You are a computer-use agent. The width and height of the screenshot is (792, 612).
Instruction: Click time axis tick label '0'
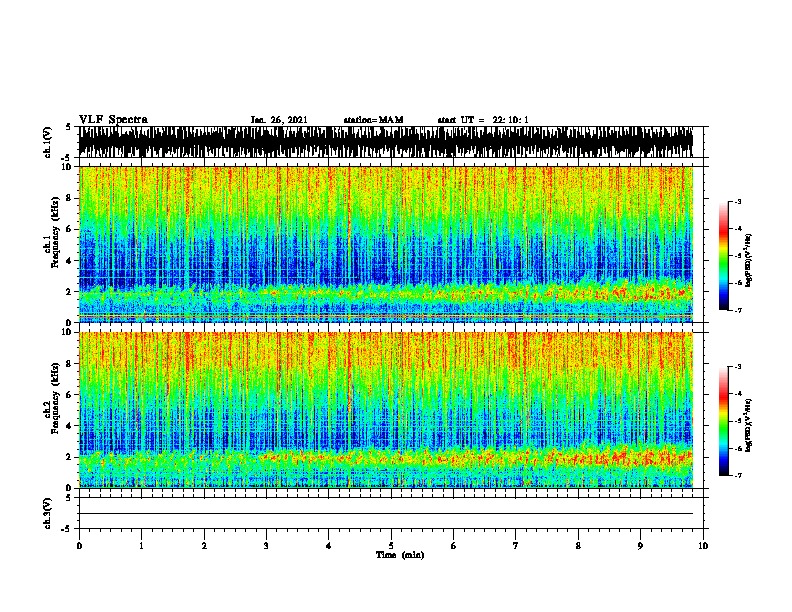point(79,546)
